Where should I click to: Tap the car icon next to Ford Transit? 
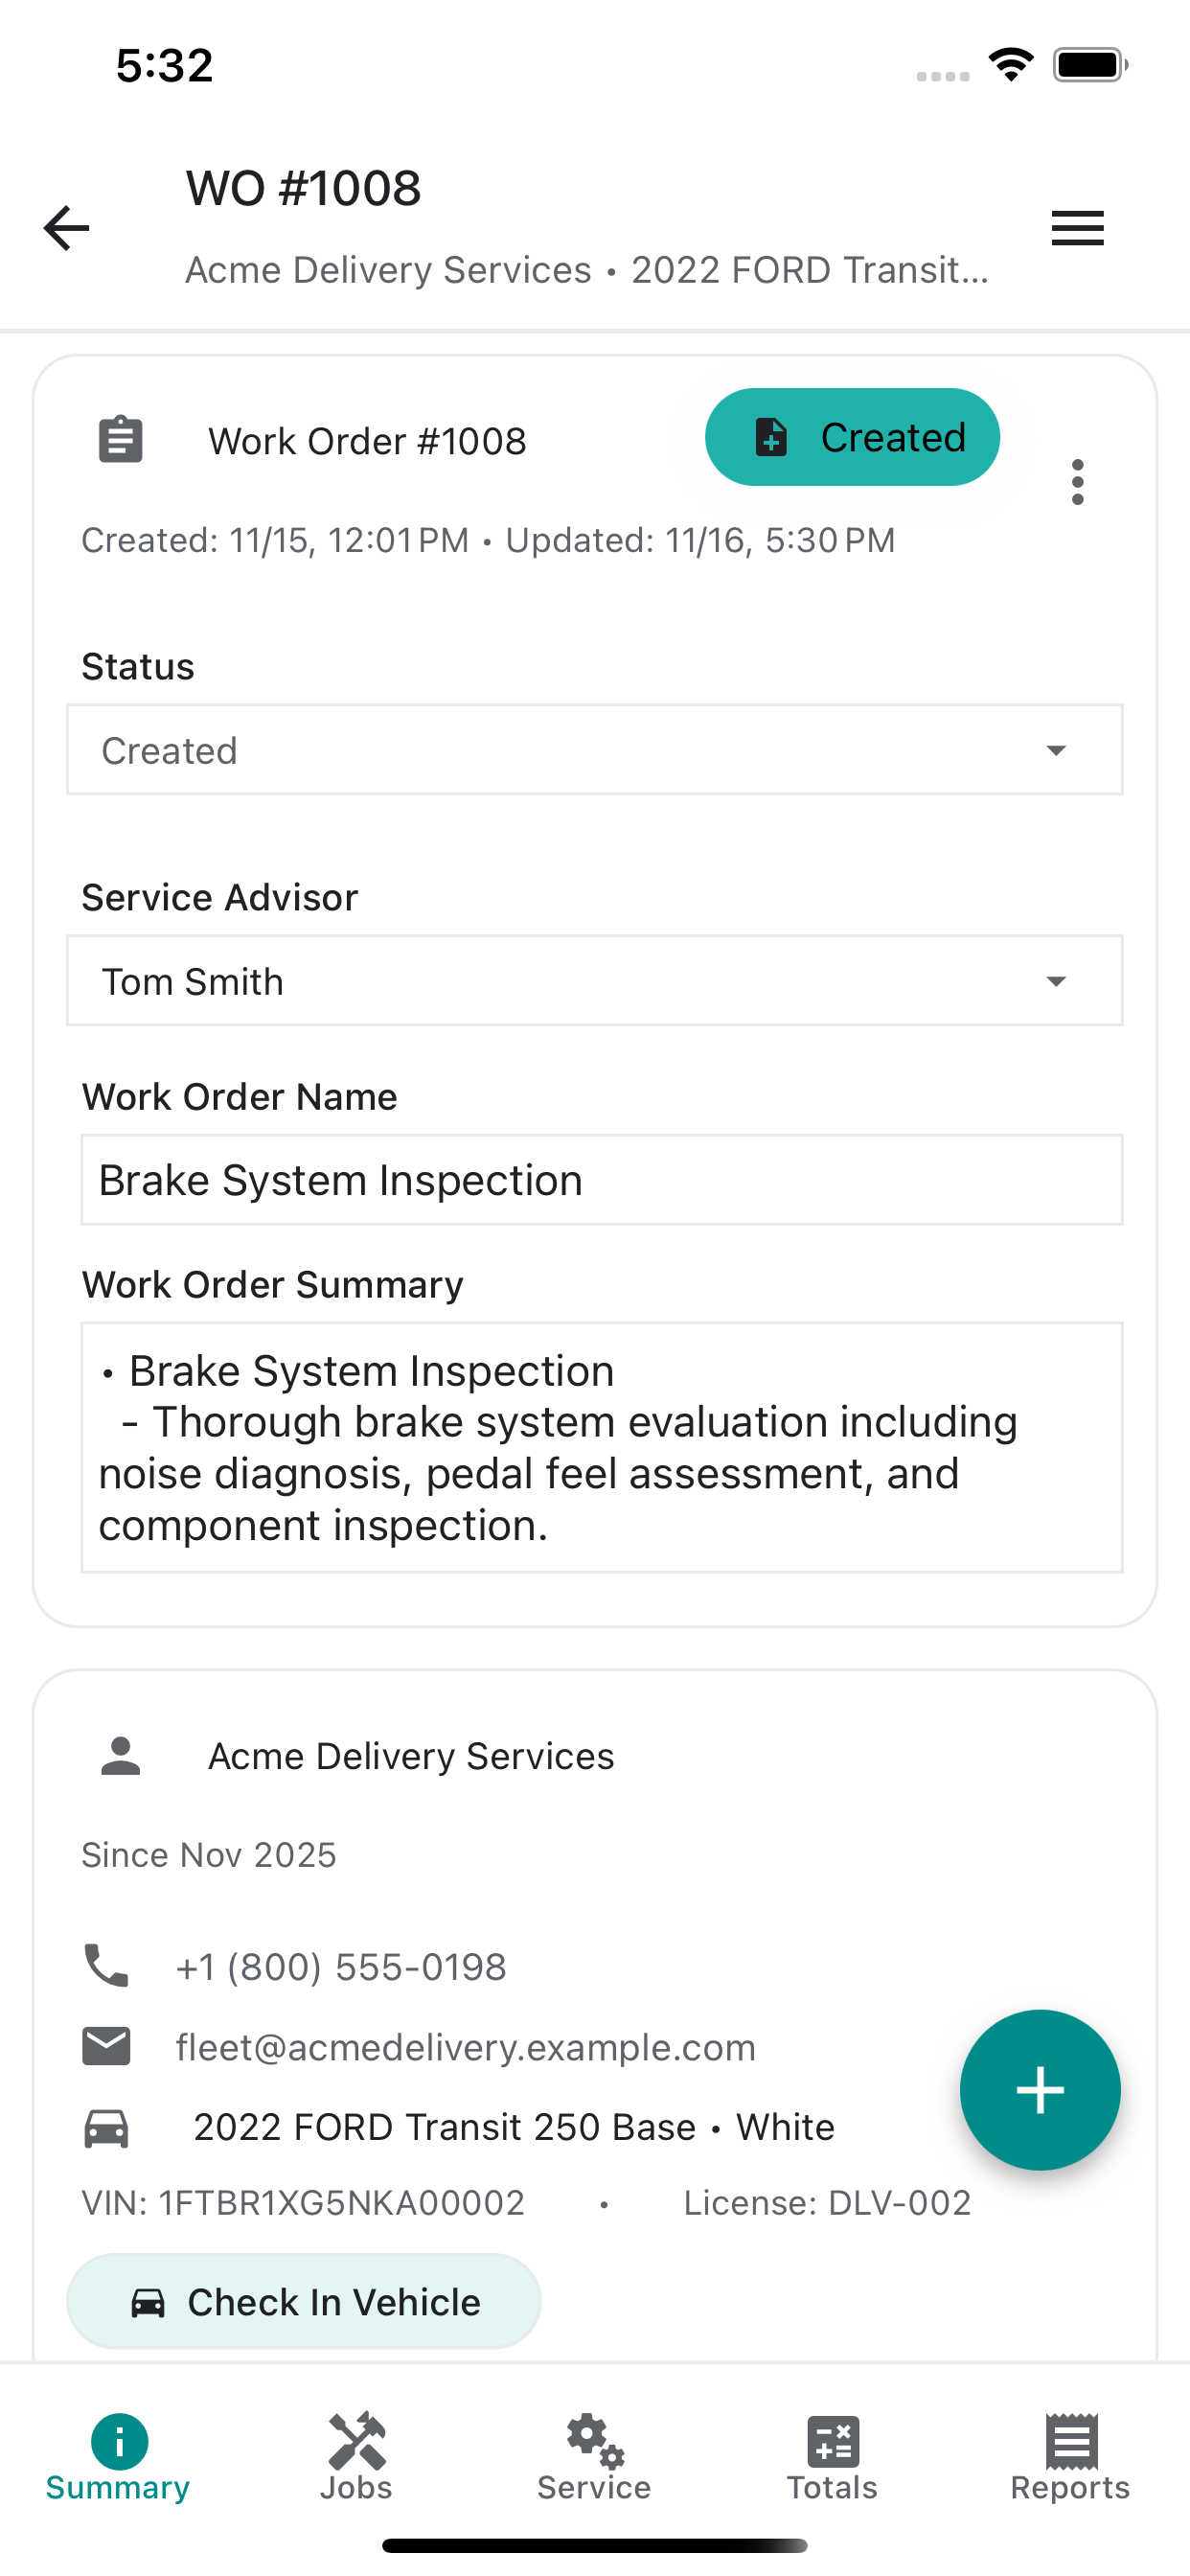[106, 2127]
